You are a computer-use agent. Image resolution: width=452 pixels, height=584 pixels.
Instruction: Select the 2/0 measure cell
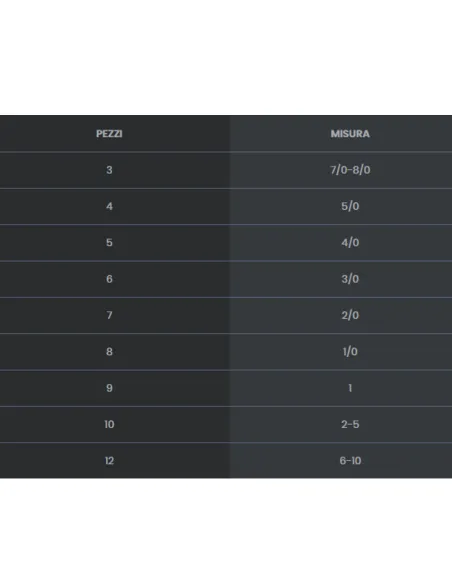tap(350, 315)
